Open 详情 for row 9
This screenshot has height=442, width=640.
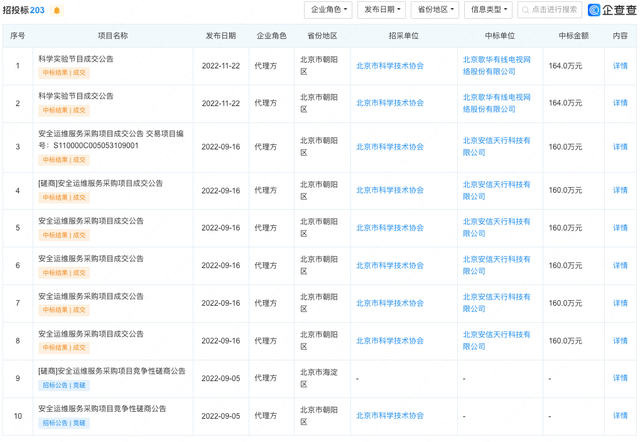tap(620, 378)
